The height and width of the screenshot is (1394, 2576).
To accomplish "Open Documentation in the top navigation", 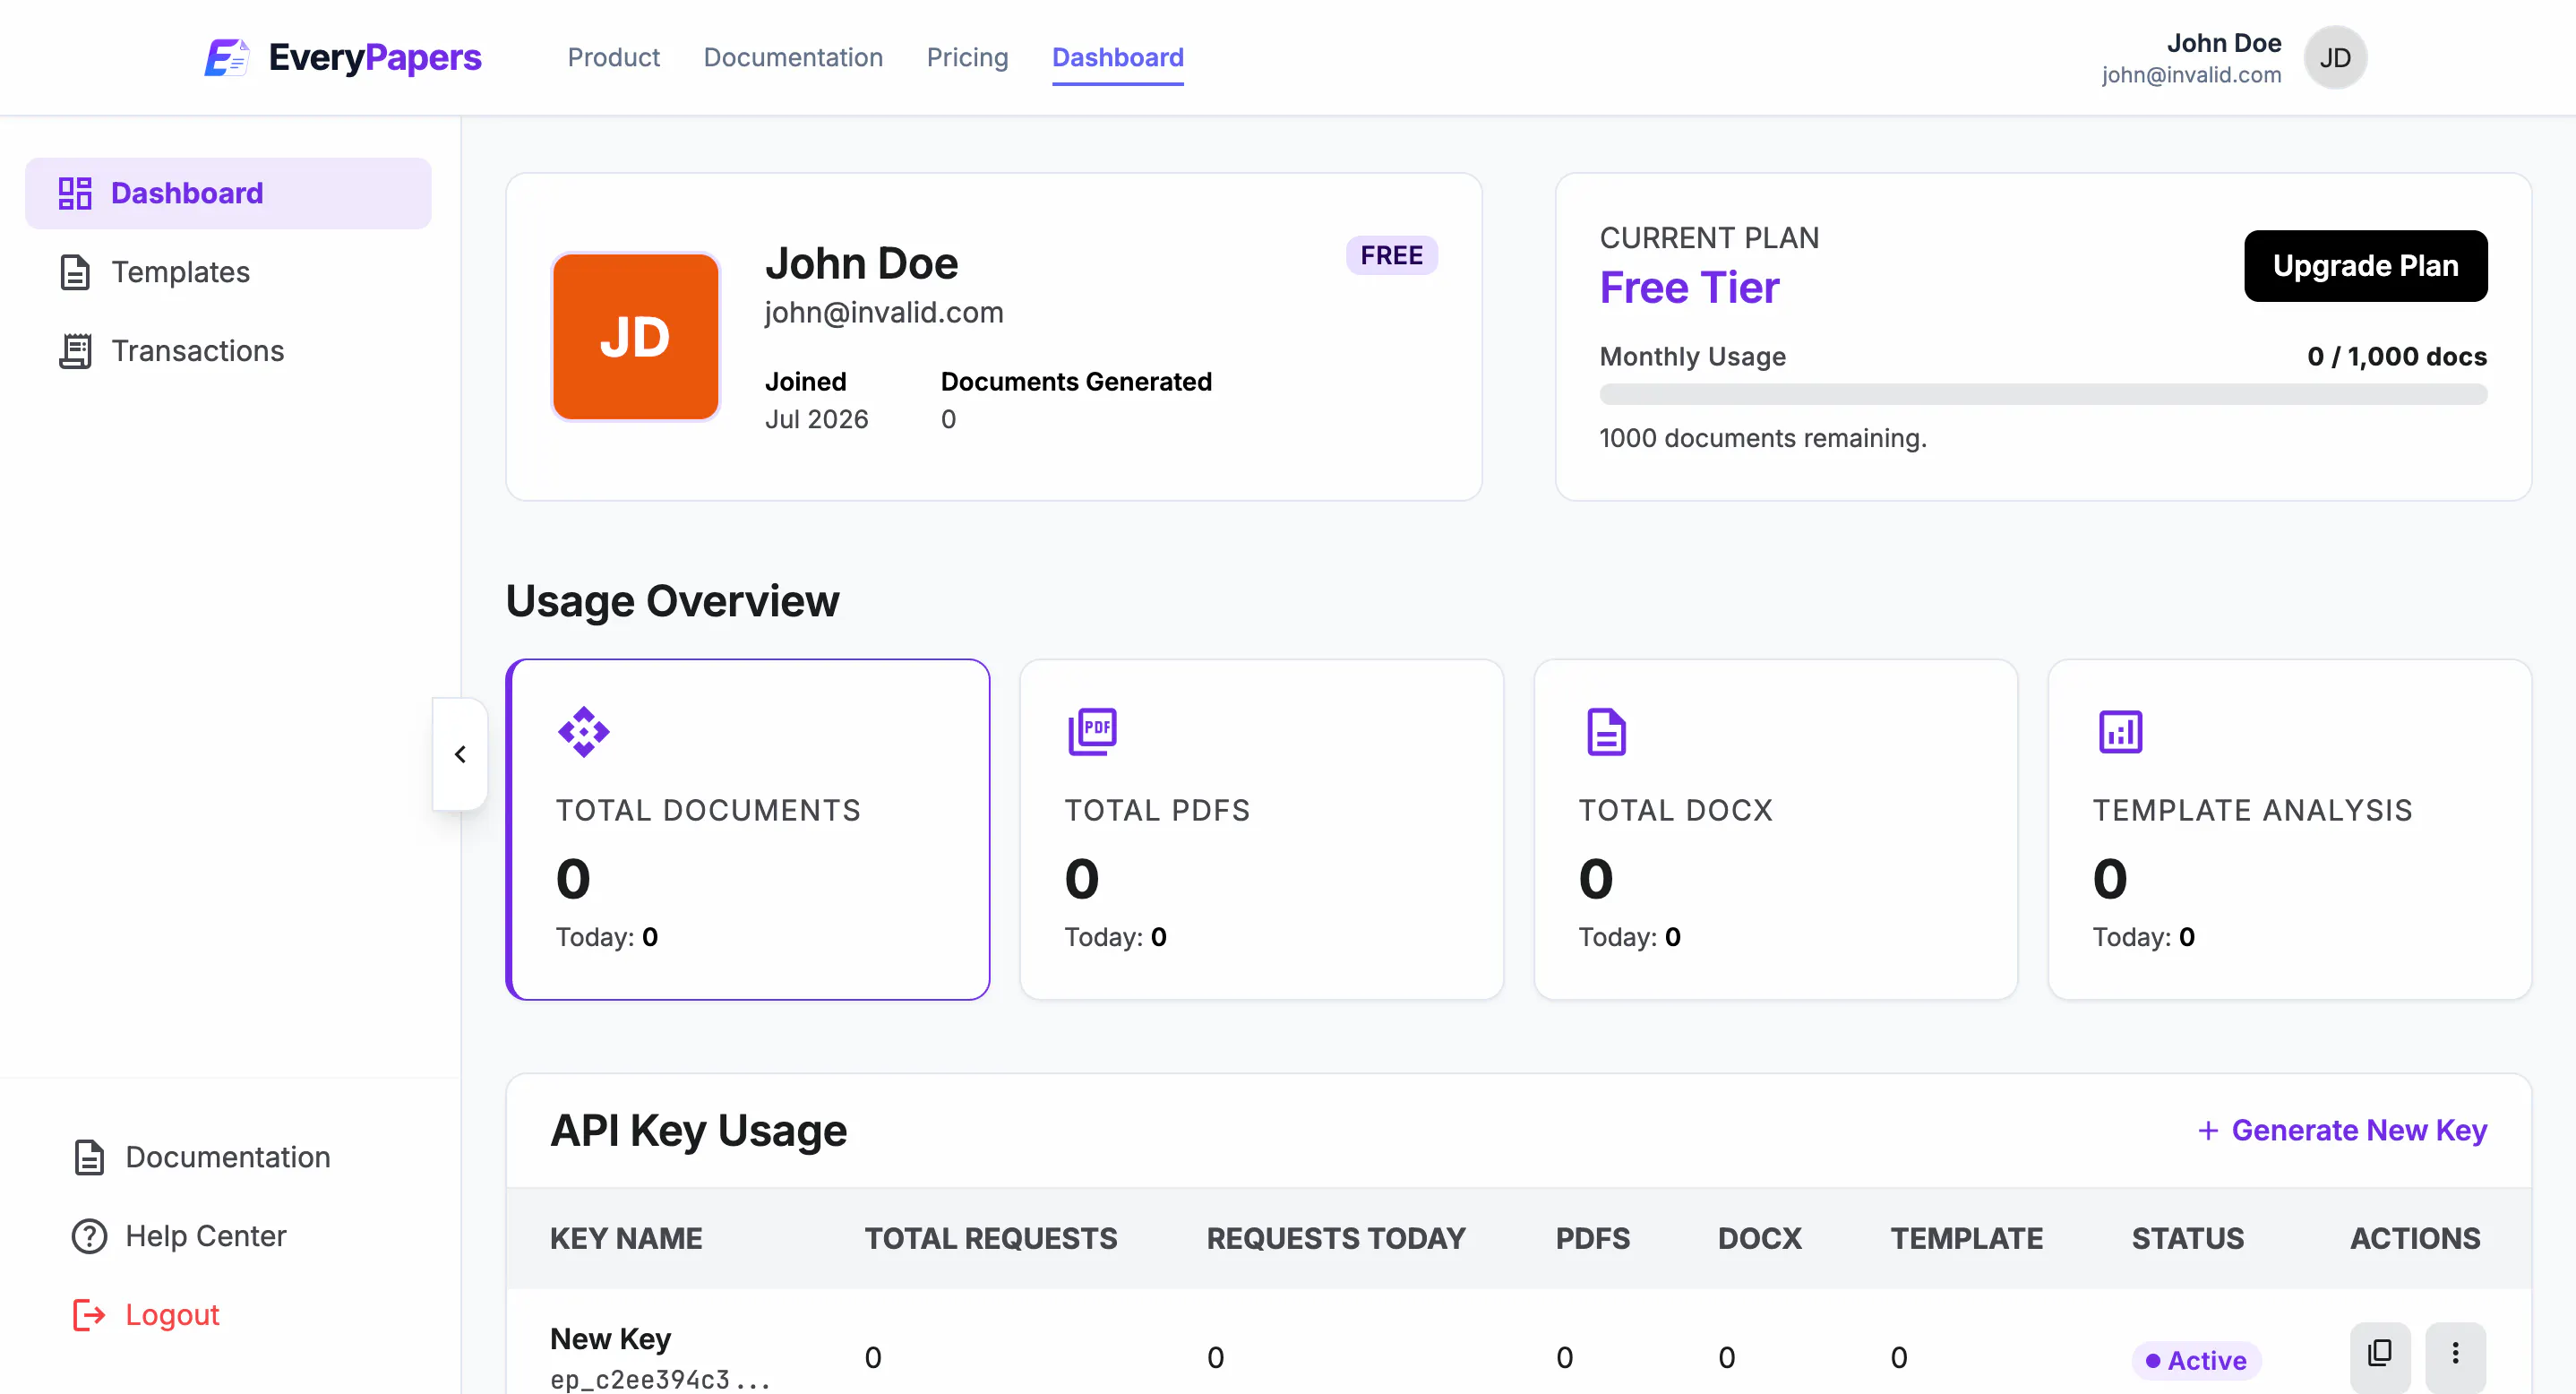I will click(793, 57).
